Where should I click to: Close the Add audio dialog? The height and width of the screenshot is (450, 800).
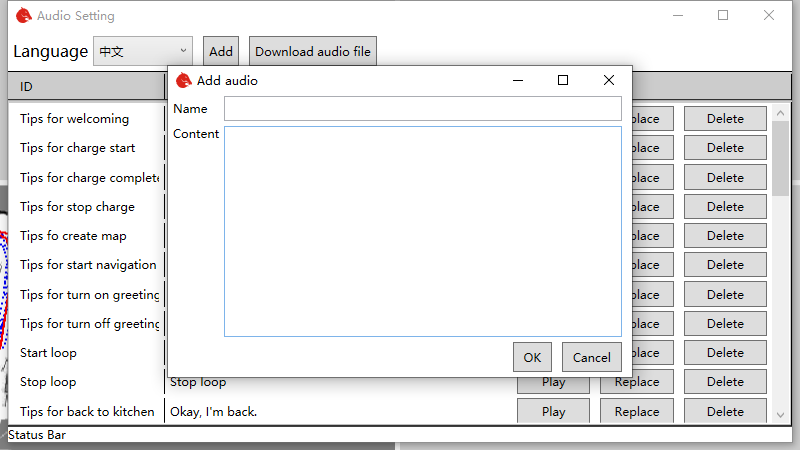pyautogui.click(x=608, y=80)
